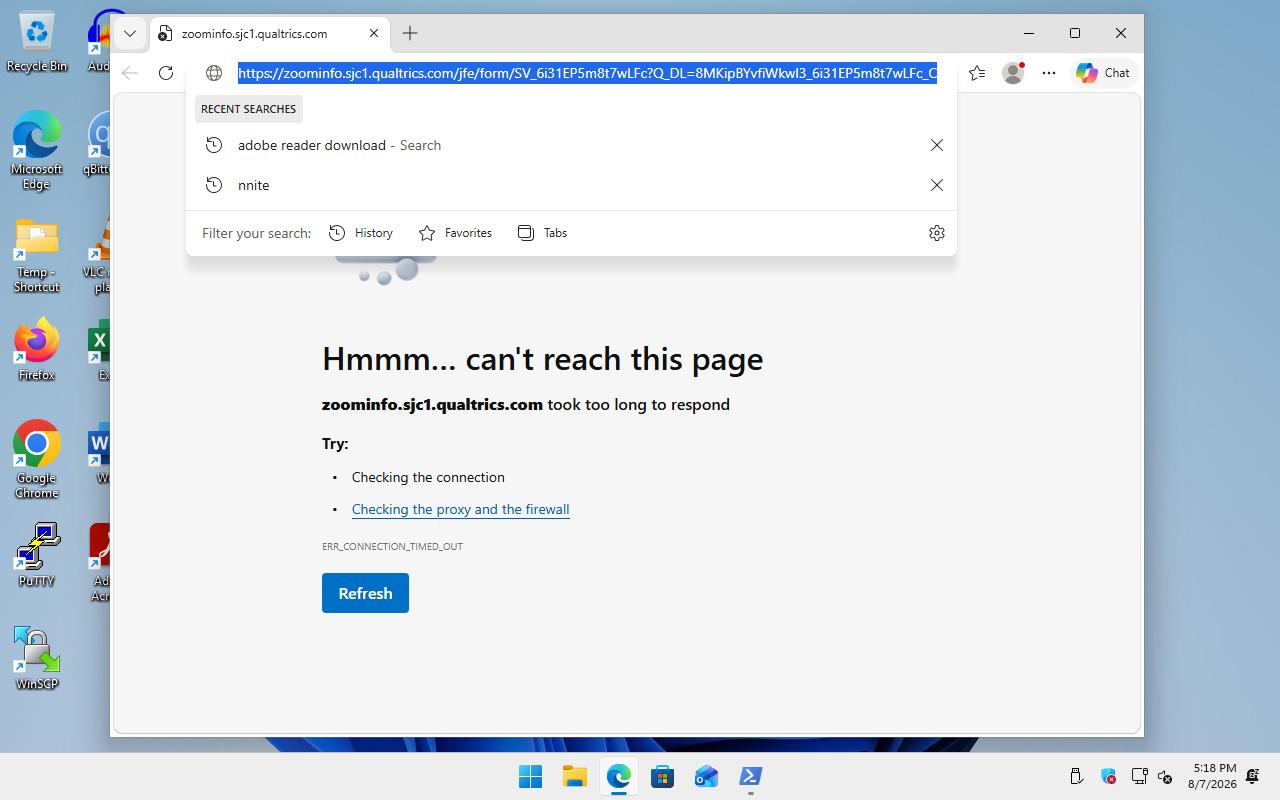Open the notifications bell icon
Screen dimensions: 1280x800
[1253, 776]
